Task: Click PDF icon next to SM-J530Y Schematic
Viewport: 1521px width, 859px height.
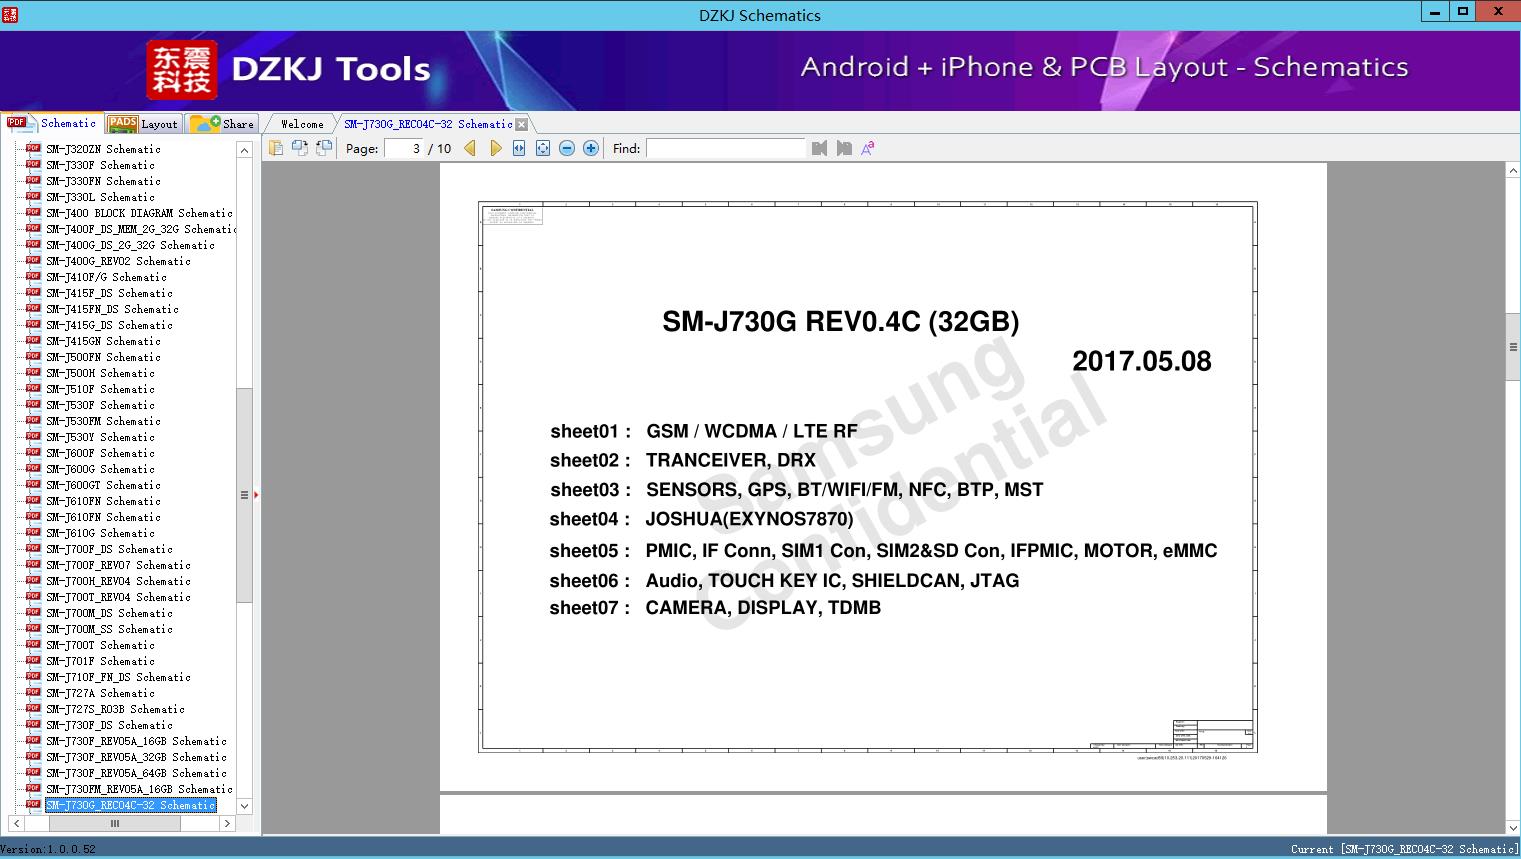Action: click(x=33, y=436)
